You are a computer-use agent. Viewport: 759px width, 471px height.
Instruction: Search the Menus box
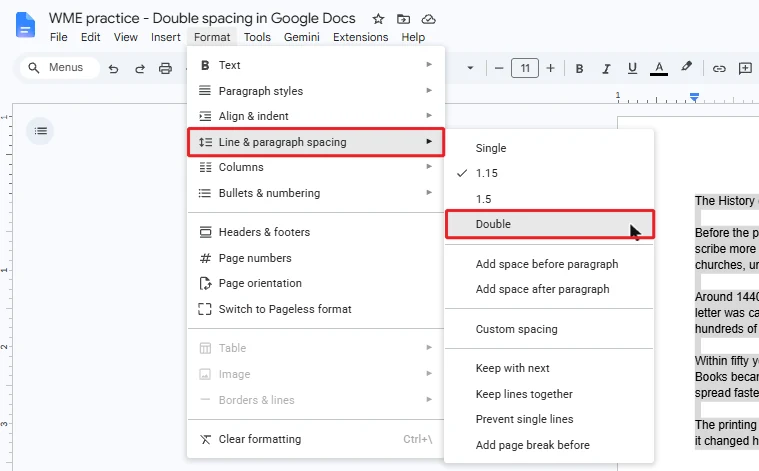click(x=60, y=67)
